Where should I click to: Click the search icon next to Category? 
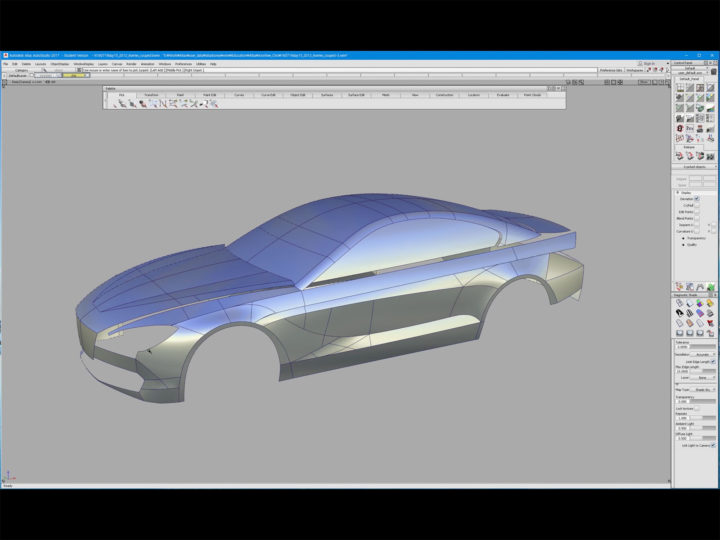coord(45,70)
